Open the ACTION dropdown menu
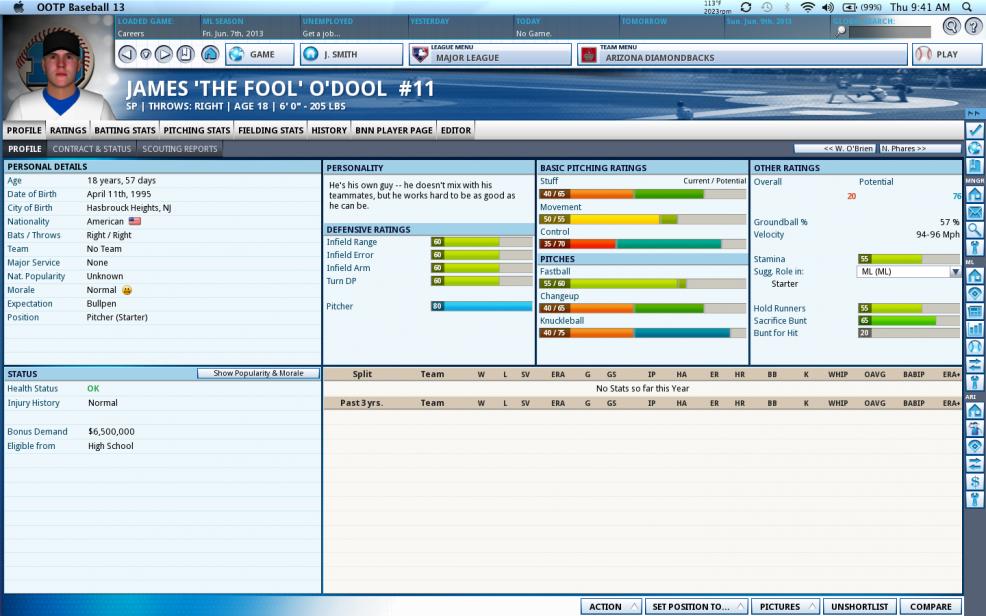 [x=611, y=606]
